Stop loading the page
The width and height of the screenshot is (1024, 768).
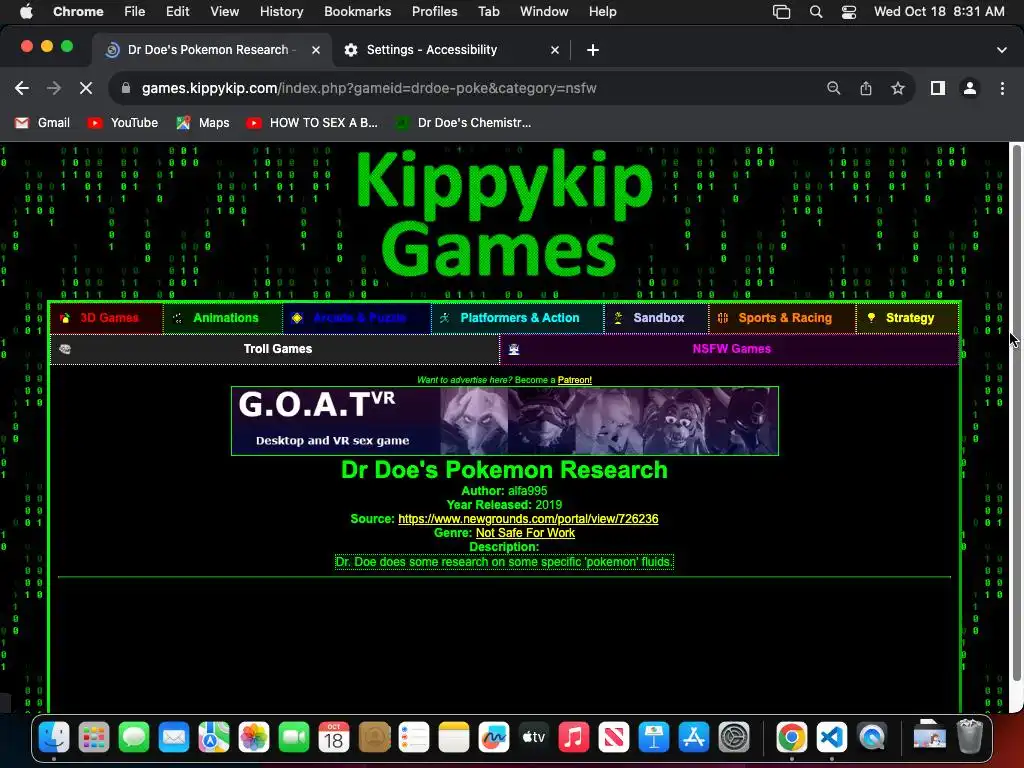coord(86,88)
